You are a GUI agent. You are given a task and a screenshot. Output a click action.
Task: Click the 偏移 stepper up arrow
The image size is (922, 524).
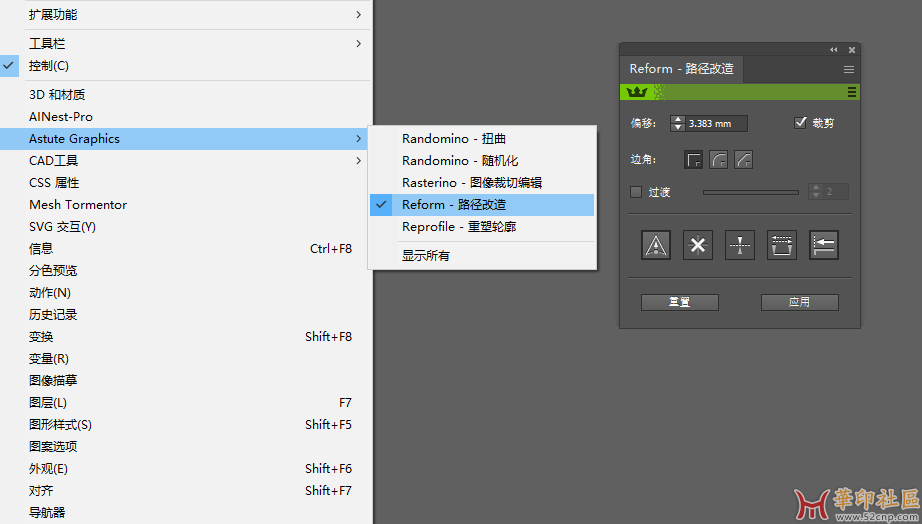point(678,119)
